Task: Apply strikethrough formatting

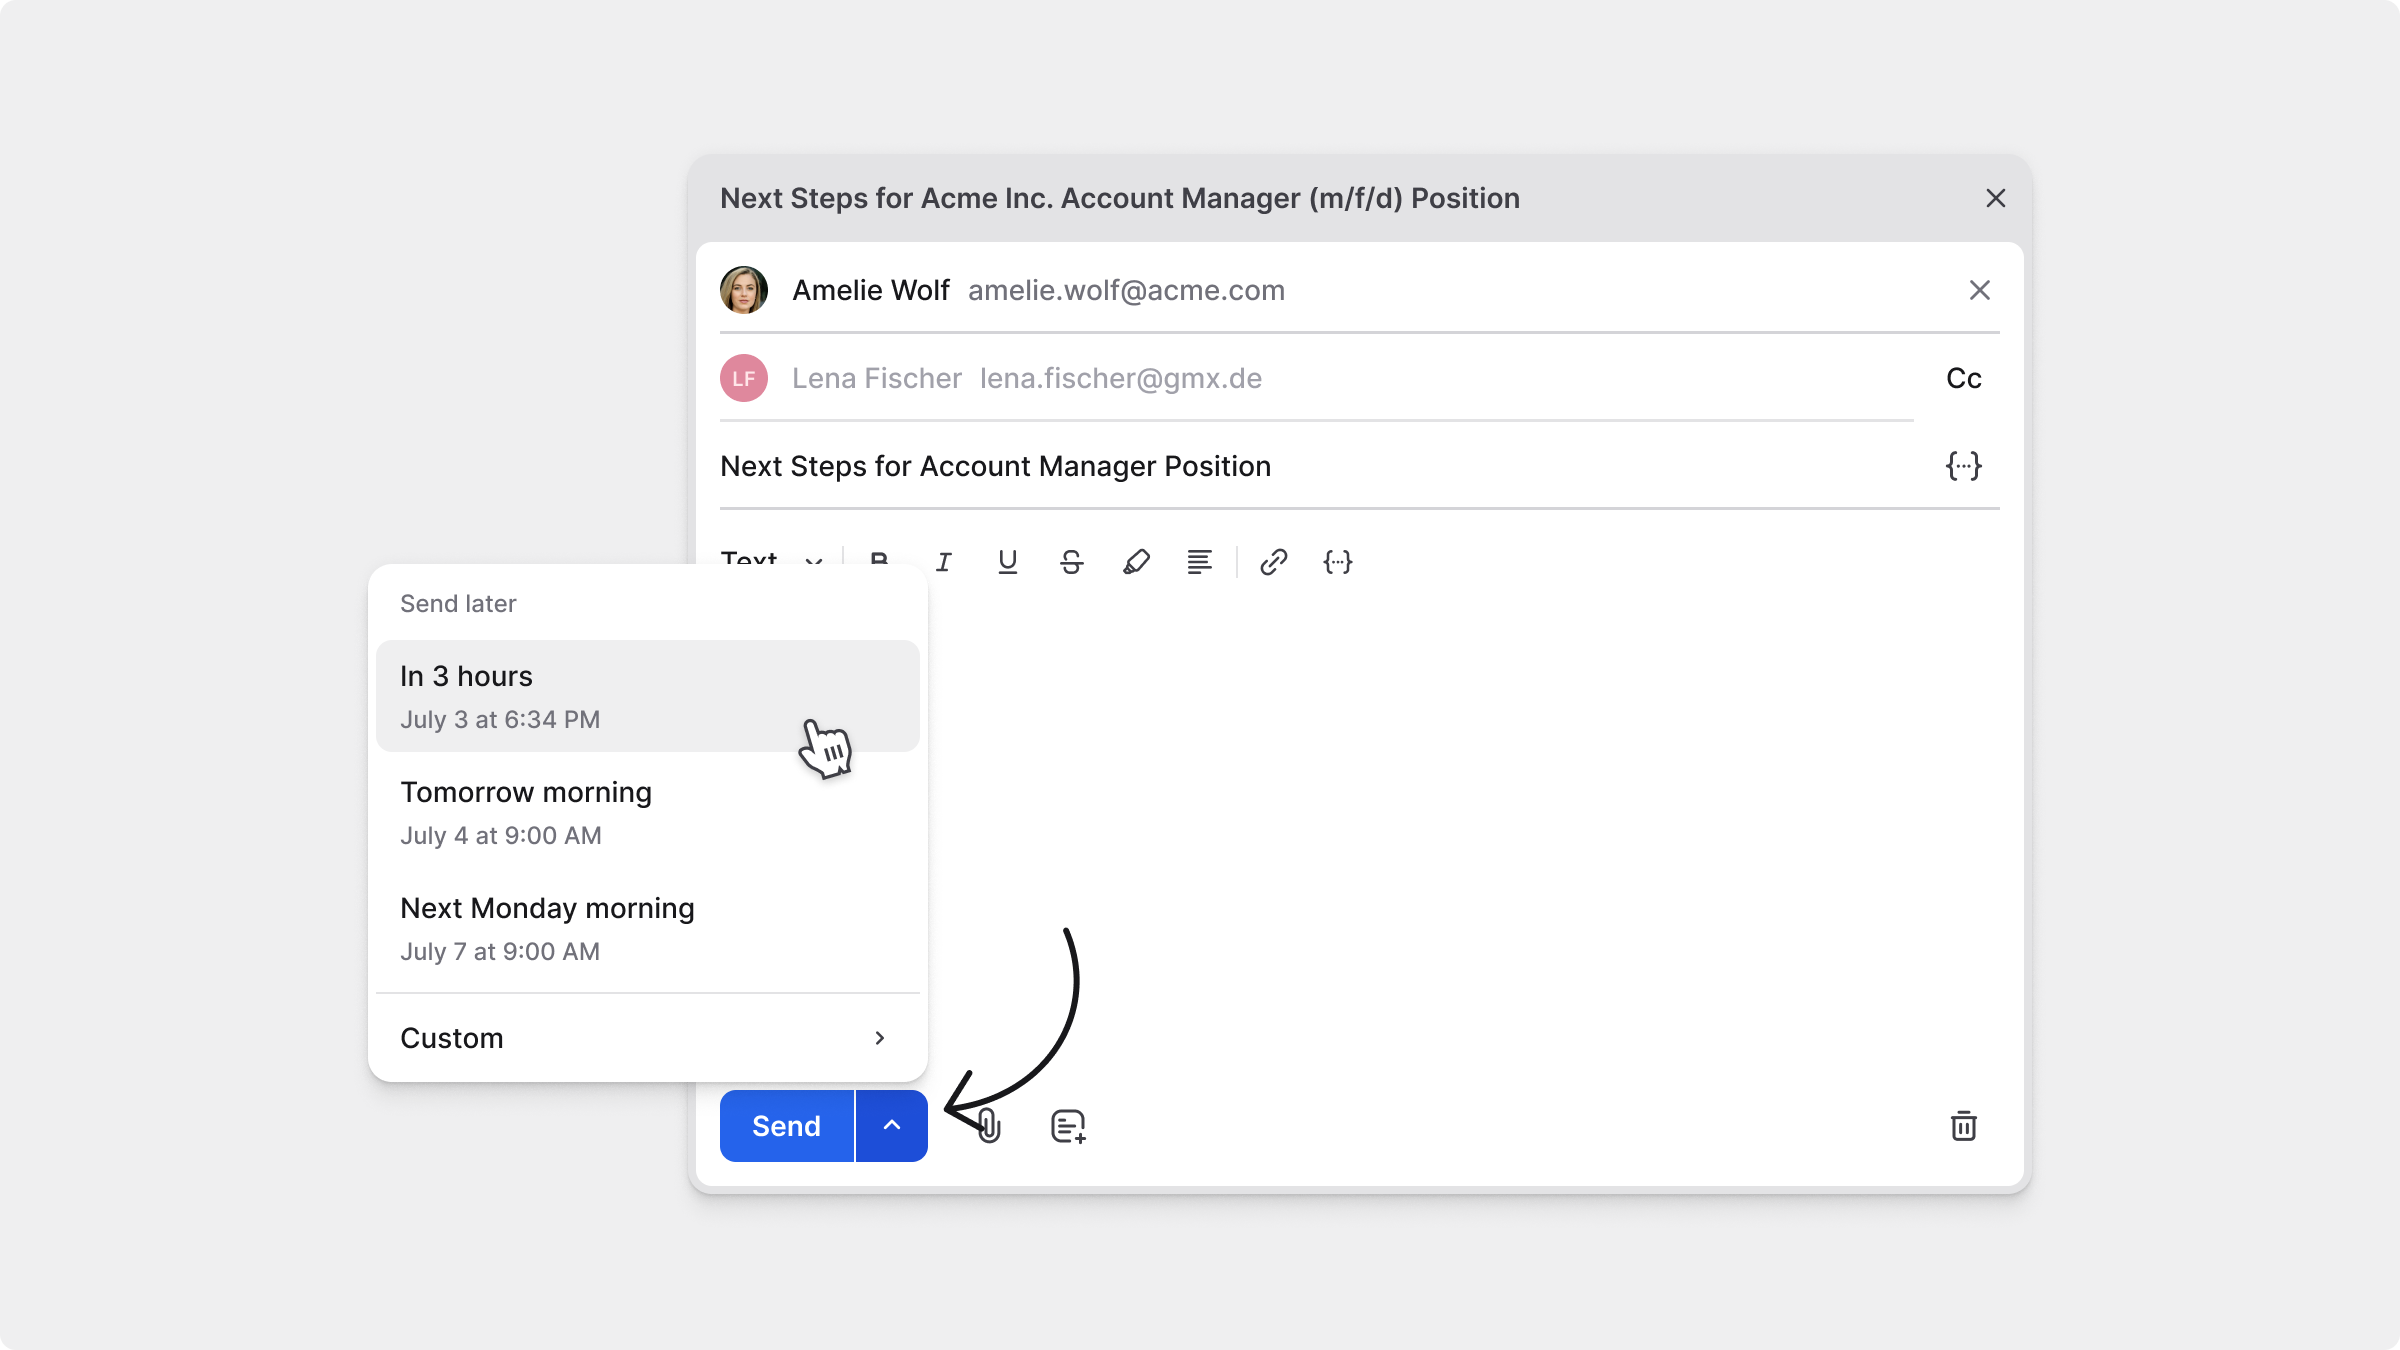Action: 1071,562
